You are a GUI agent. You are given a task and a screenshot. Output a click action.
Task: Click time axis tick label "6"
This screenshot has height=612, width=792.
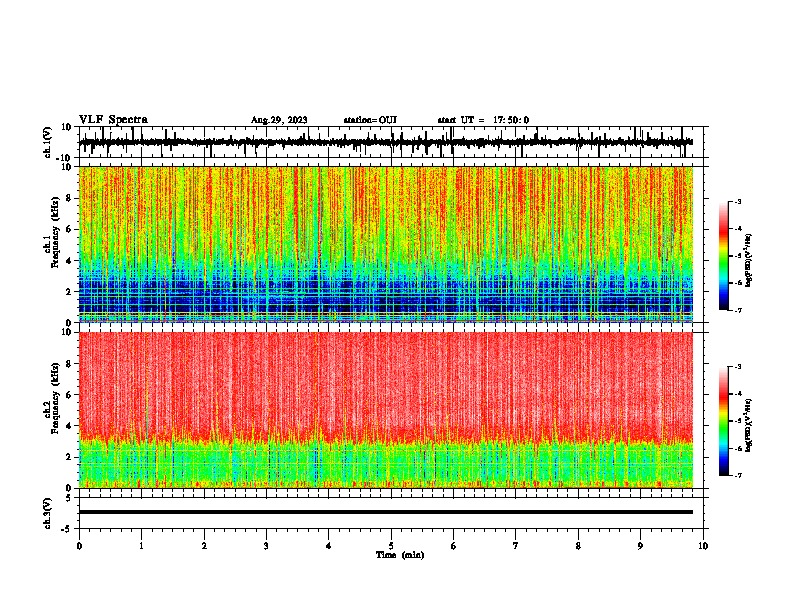coord(454,546)
